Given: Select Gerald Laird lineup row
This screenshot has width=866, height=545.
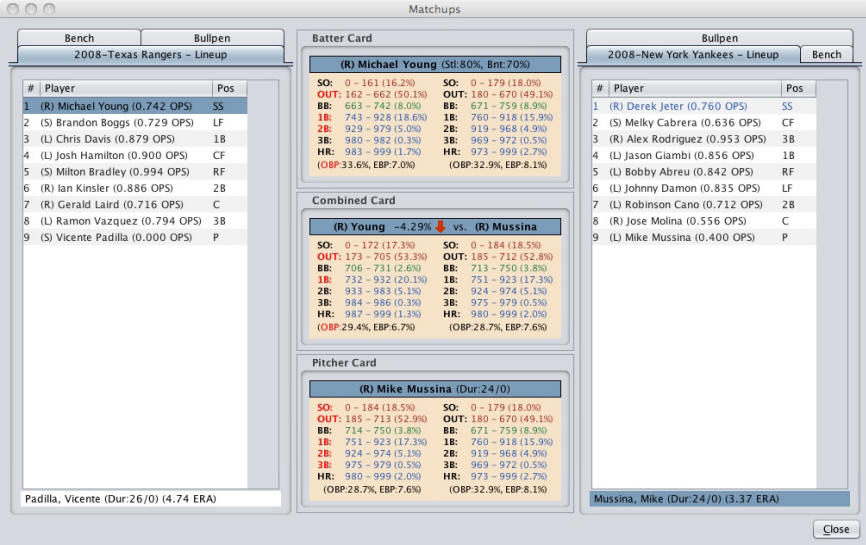Looking at the screenshot, I should (135, 204).
